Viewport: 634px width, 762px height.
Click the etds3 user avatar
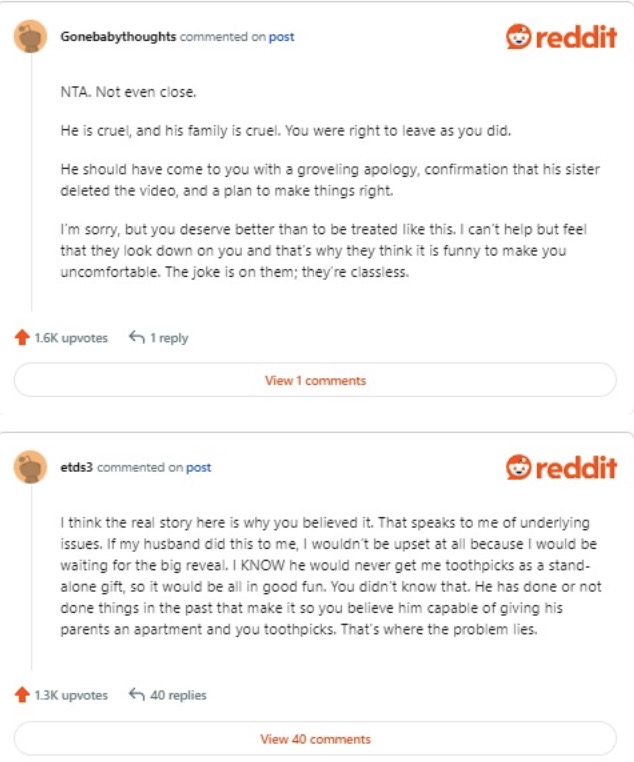[x=31, y=468]
